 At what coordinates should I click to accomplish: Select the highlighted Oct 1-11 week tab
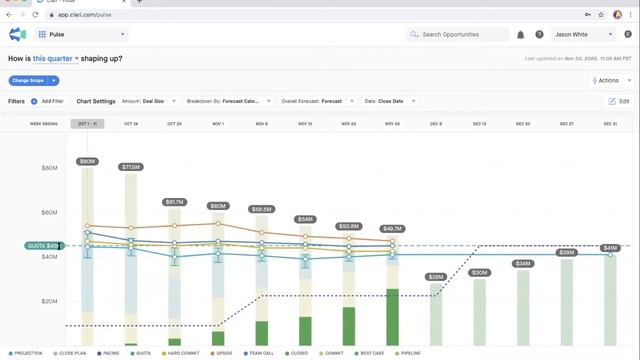click(87, 124)
